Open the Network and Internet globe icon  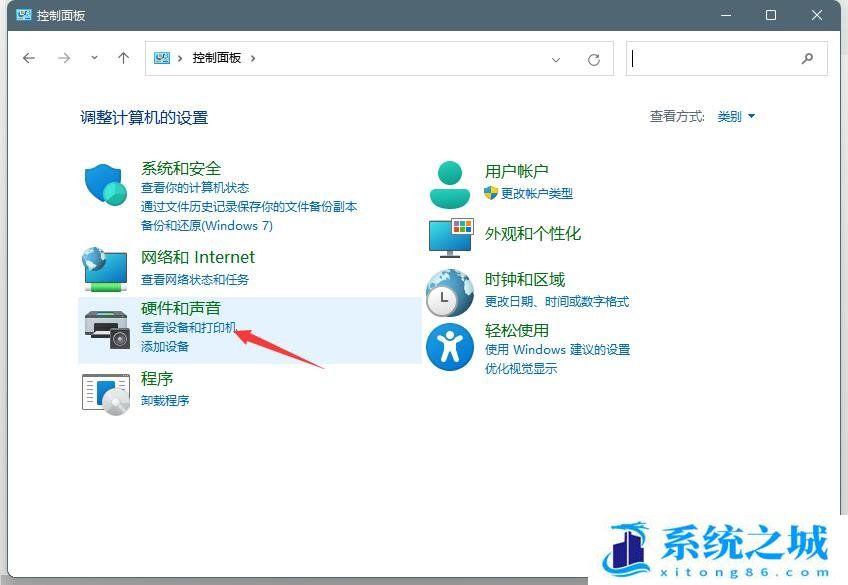click(105, 269)
